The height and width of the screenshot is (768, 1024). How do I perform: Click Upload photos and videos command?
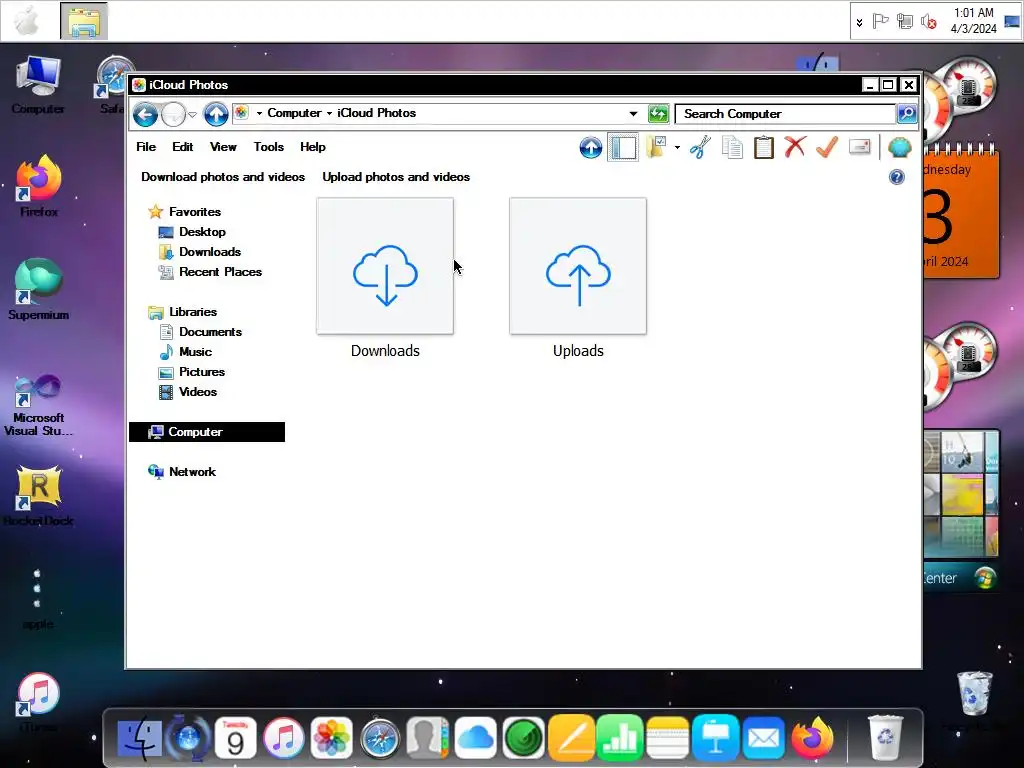[x=396, y=177]
